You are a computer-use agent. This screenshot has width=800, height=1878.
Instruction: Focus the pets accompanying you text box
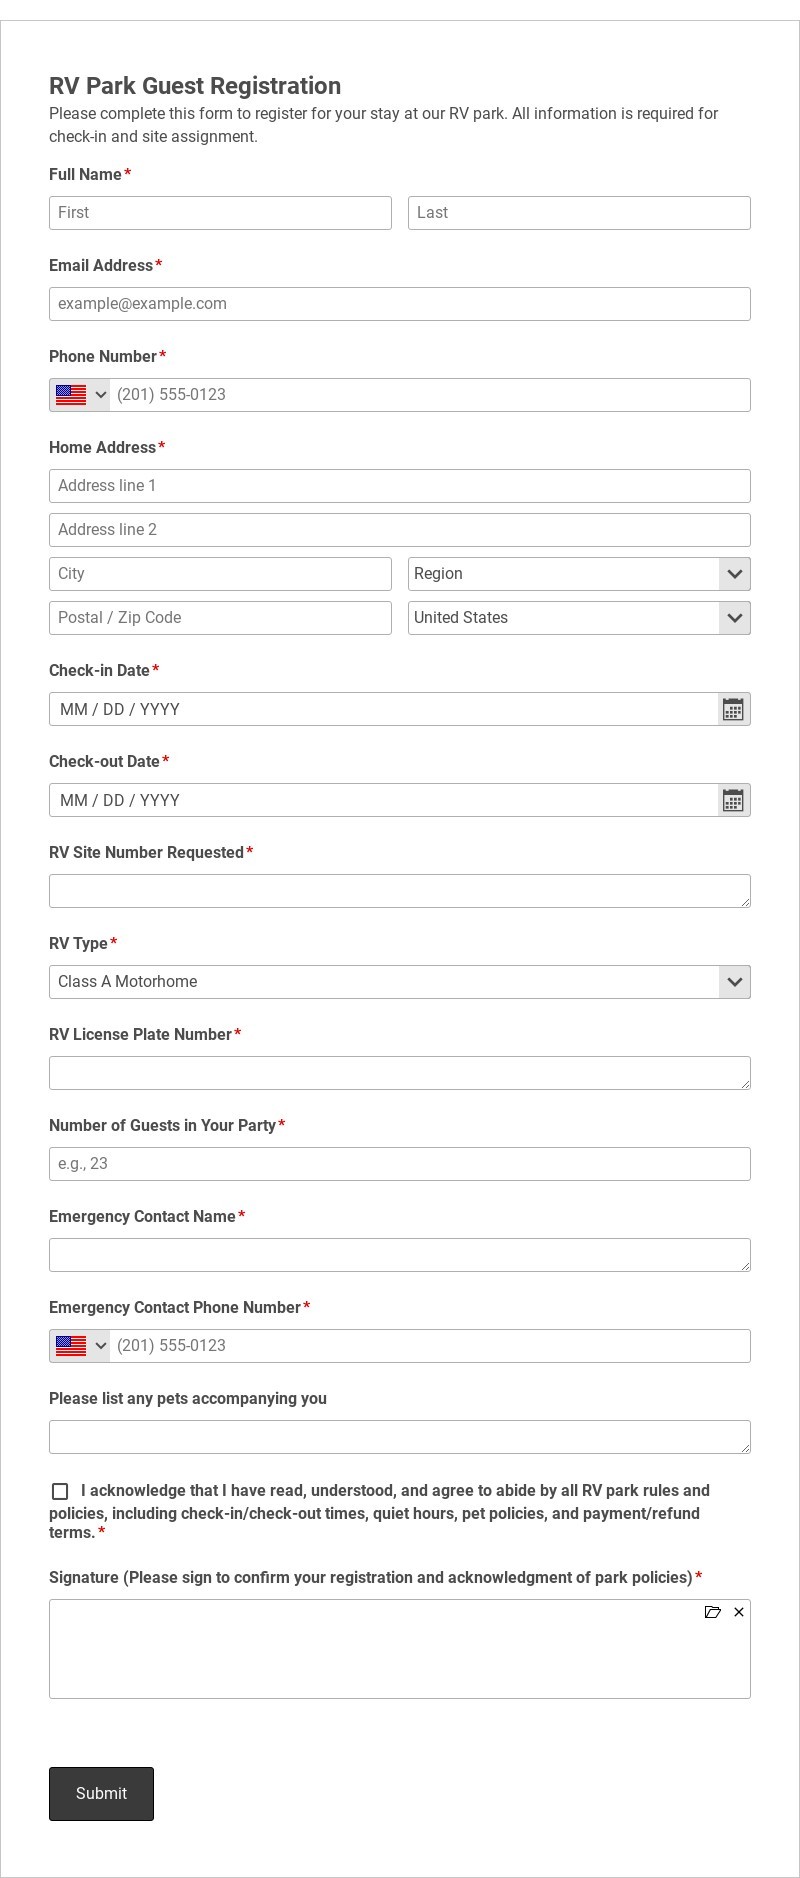coord(400,1437)
